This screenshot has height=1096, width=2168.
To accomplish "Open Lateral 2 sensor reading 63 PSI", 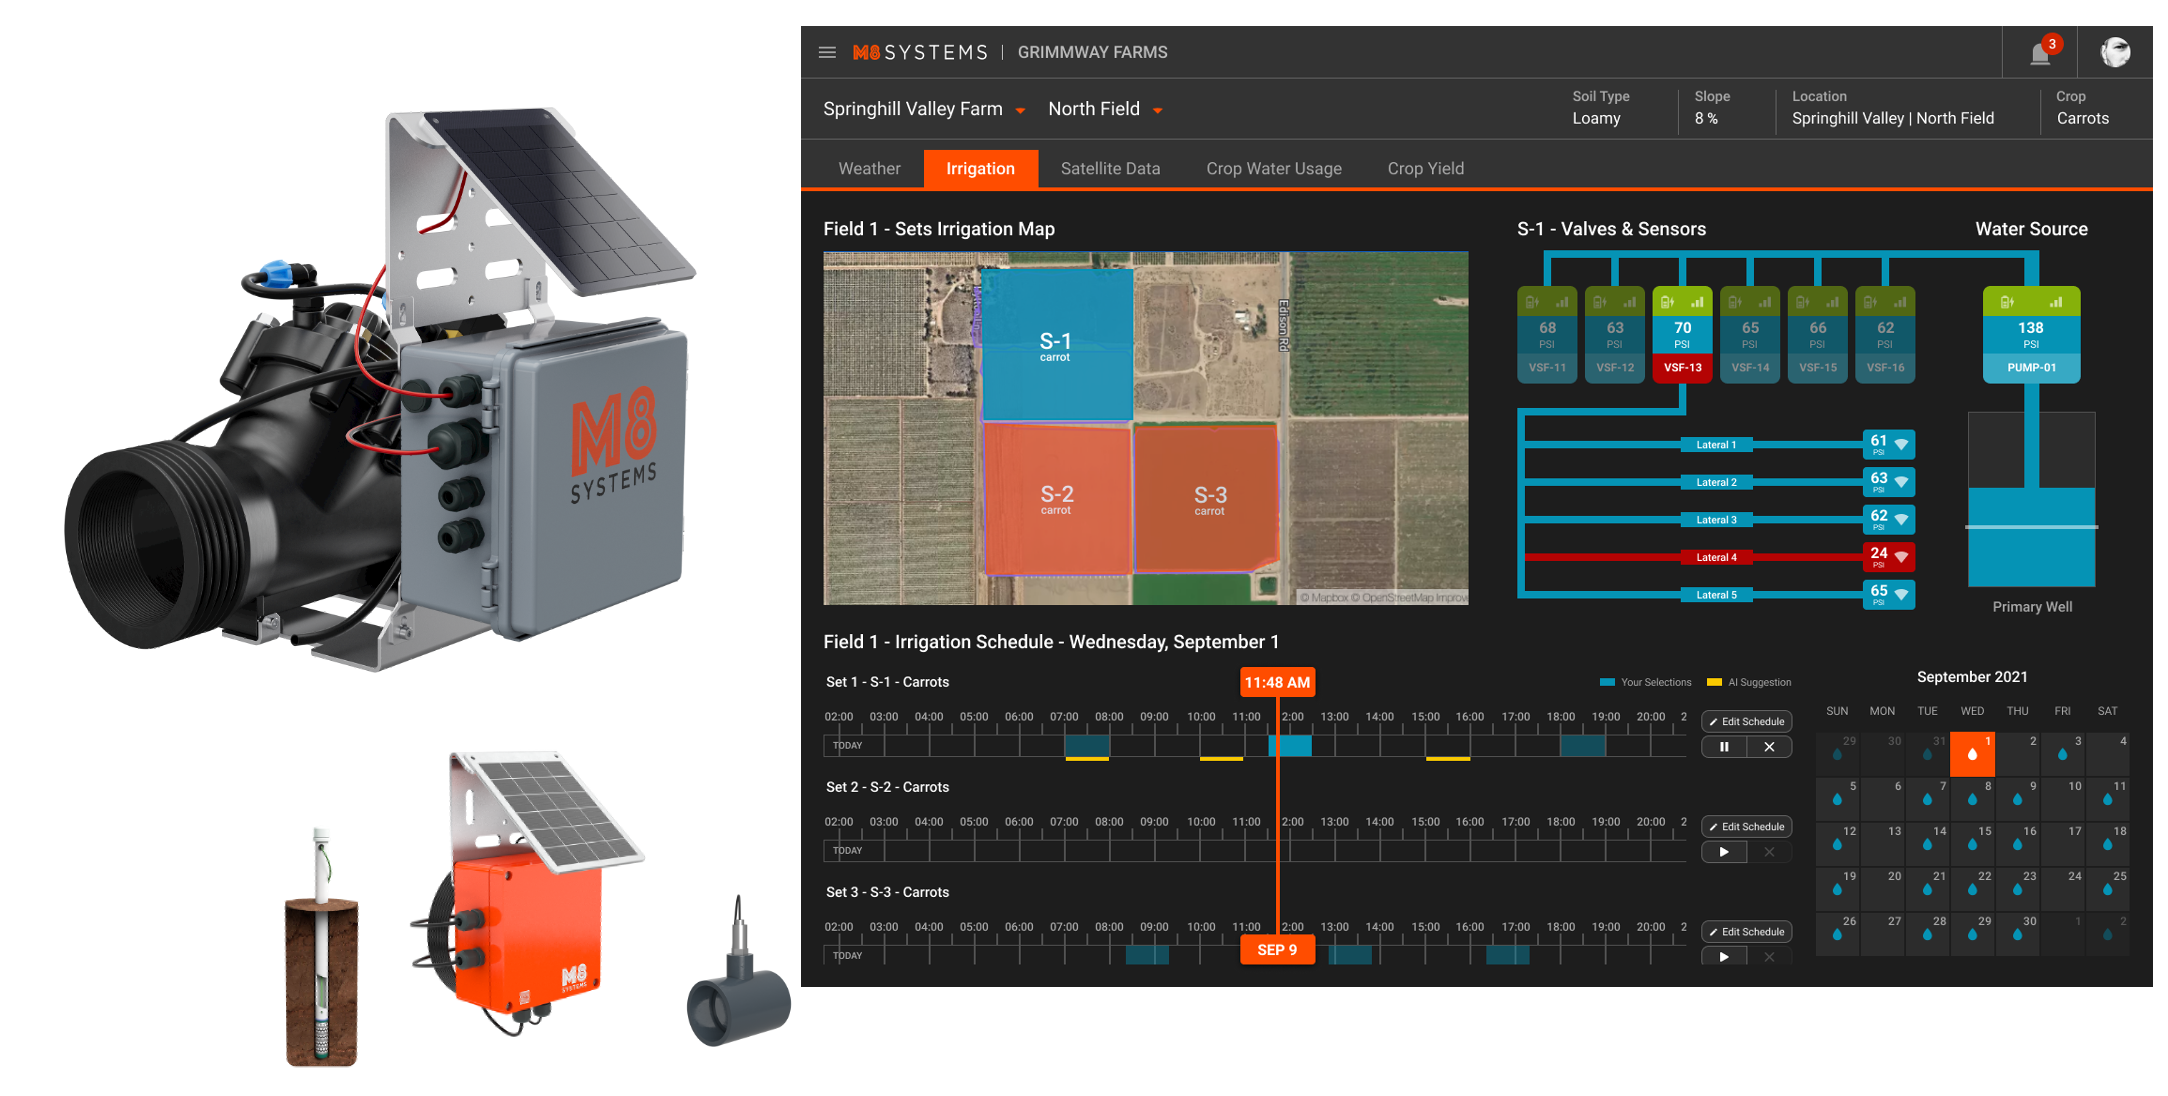I will [x=1889, y=481].
